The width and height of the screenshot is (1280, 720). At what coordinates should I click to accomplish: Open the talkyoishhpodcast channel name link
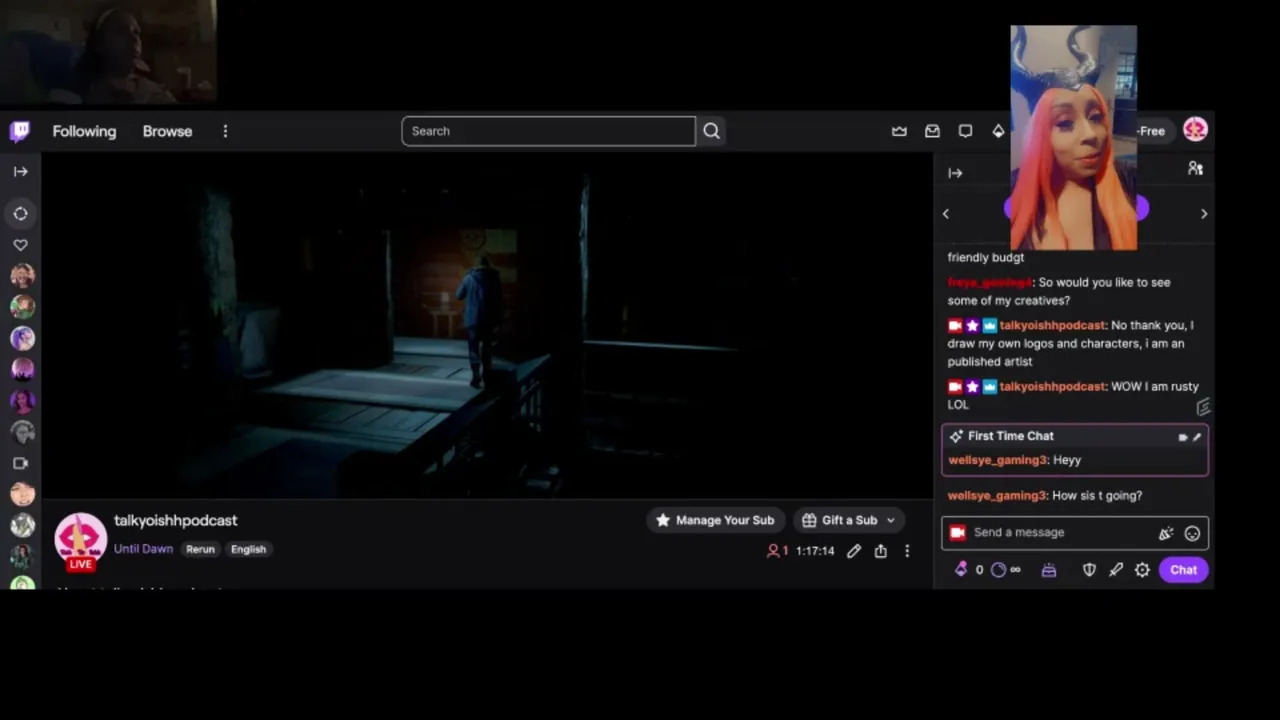coord(176,520)
